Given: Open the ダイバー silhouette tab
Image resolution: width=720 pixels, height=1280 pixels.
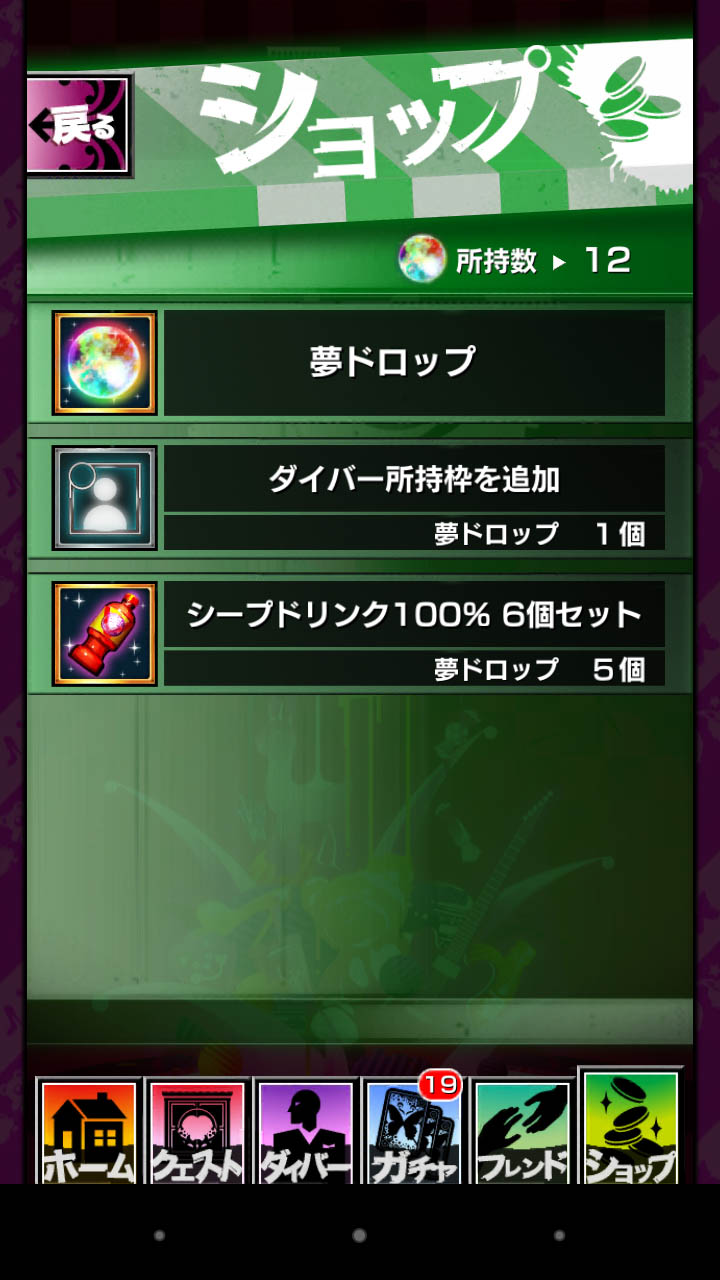Looking at the screenshot, I should point(306,1132).
